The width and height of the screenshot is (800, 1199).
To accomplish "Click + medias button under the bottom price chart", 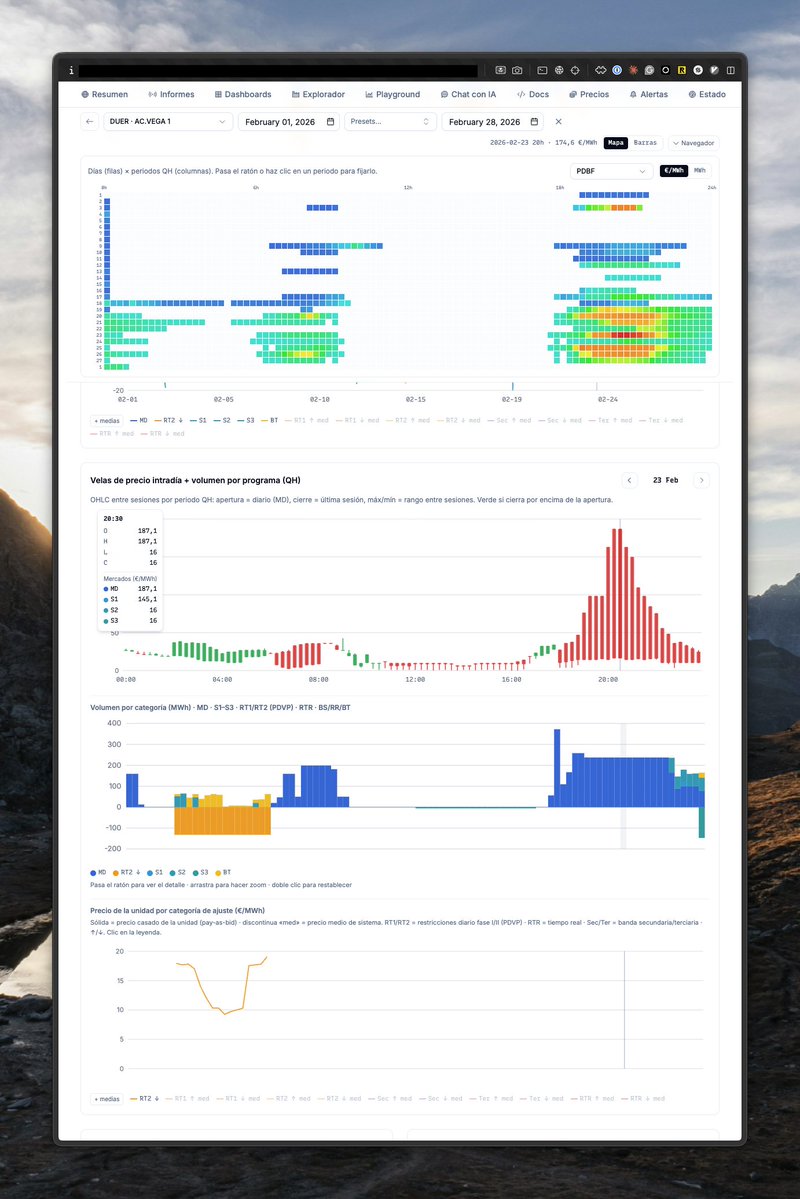I will coord(107,1099).
